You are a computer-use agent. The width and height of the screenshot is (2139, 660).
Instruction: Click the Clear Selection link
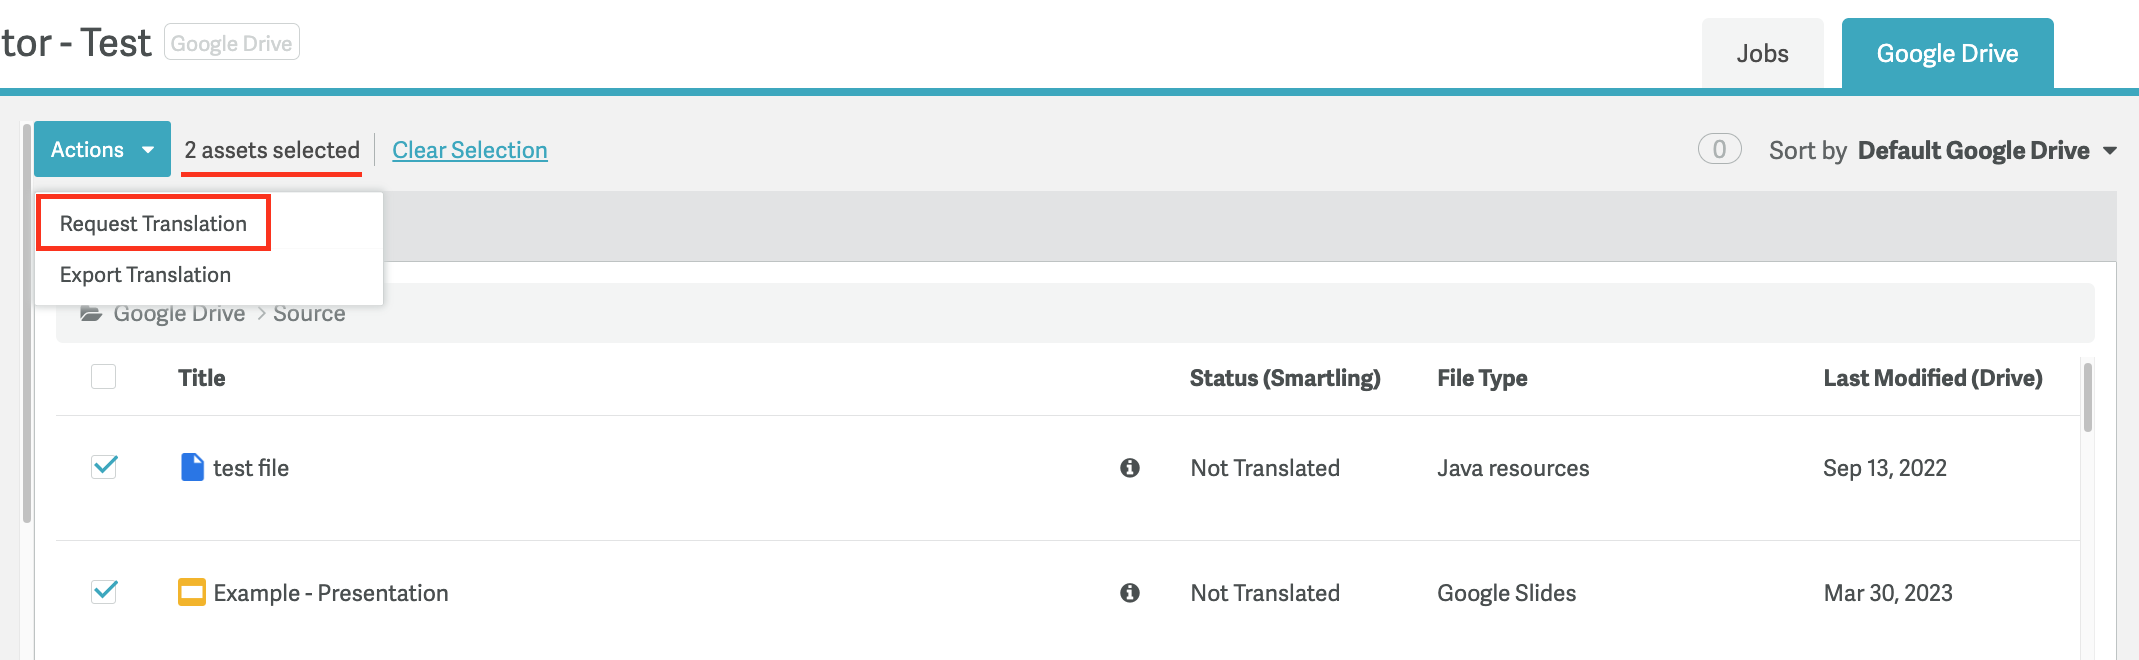point(469,150)
